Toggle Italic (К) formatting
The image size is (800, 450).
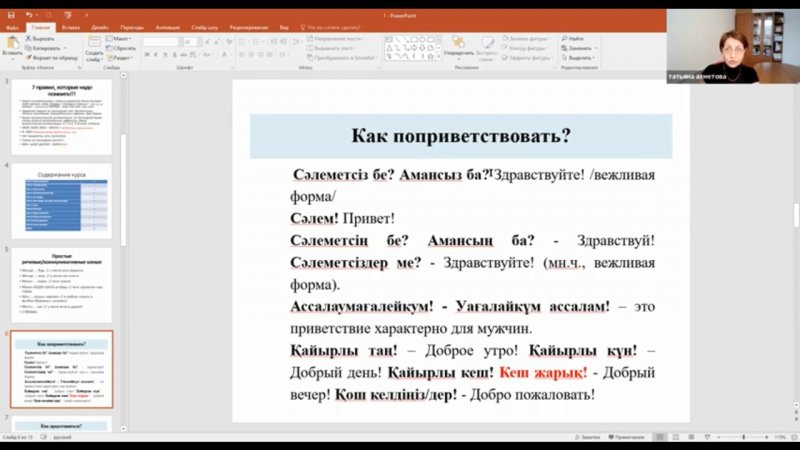click(x=156, y=55)
